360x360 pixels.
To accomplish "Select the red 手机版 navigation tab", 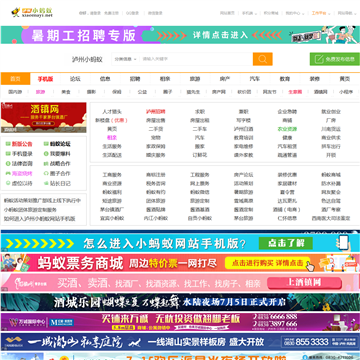I will pyautogui.click(x=45, y=79).
